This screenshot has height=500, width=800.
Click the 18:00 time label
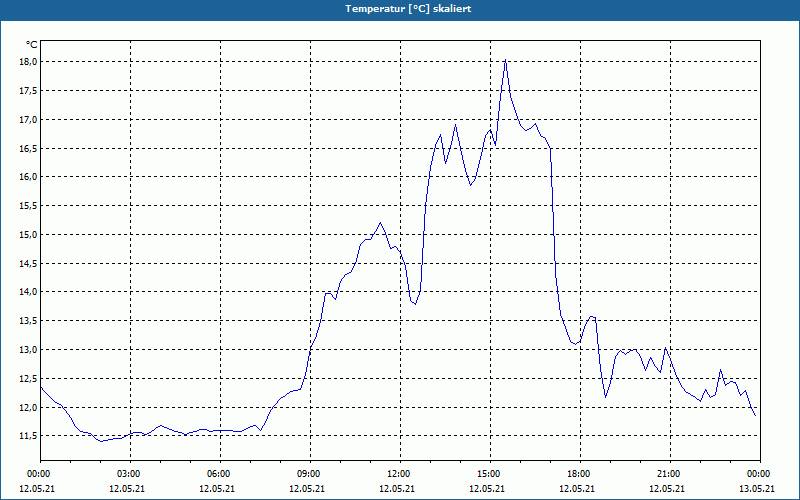click(x=581, y=474)
